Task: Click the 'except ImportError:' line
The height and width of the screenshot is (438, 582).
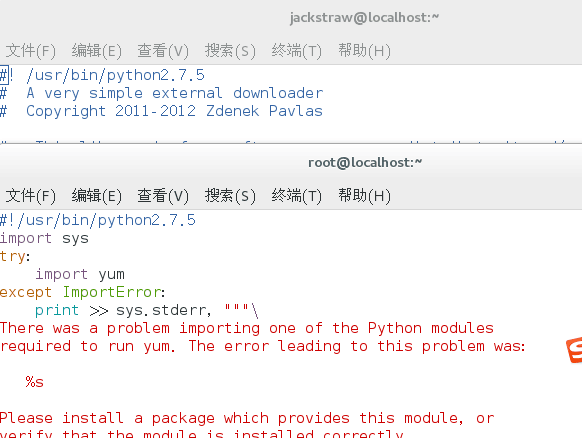Action: coord(82,292)
